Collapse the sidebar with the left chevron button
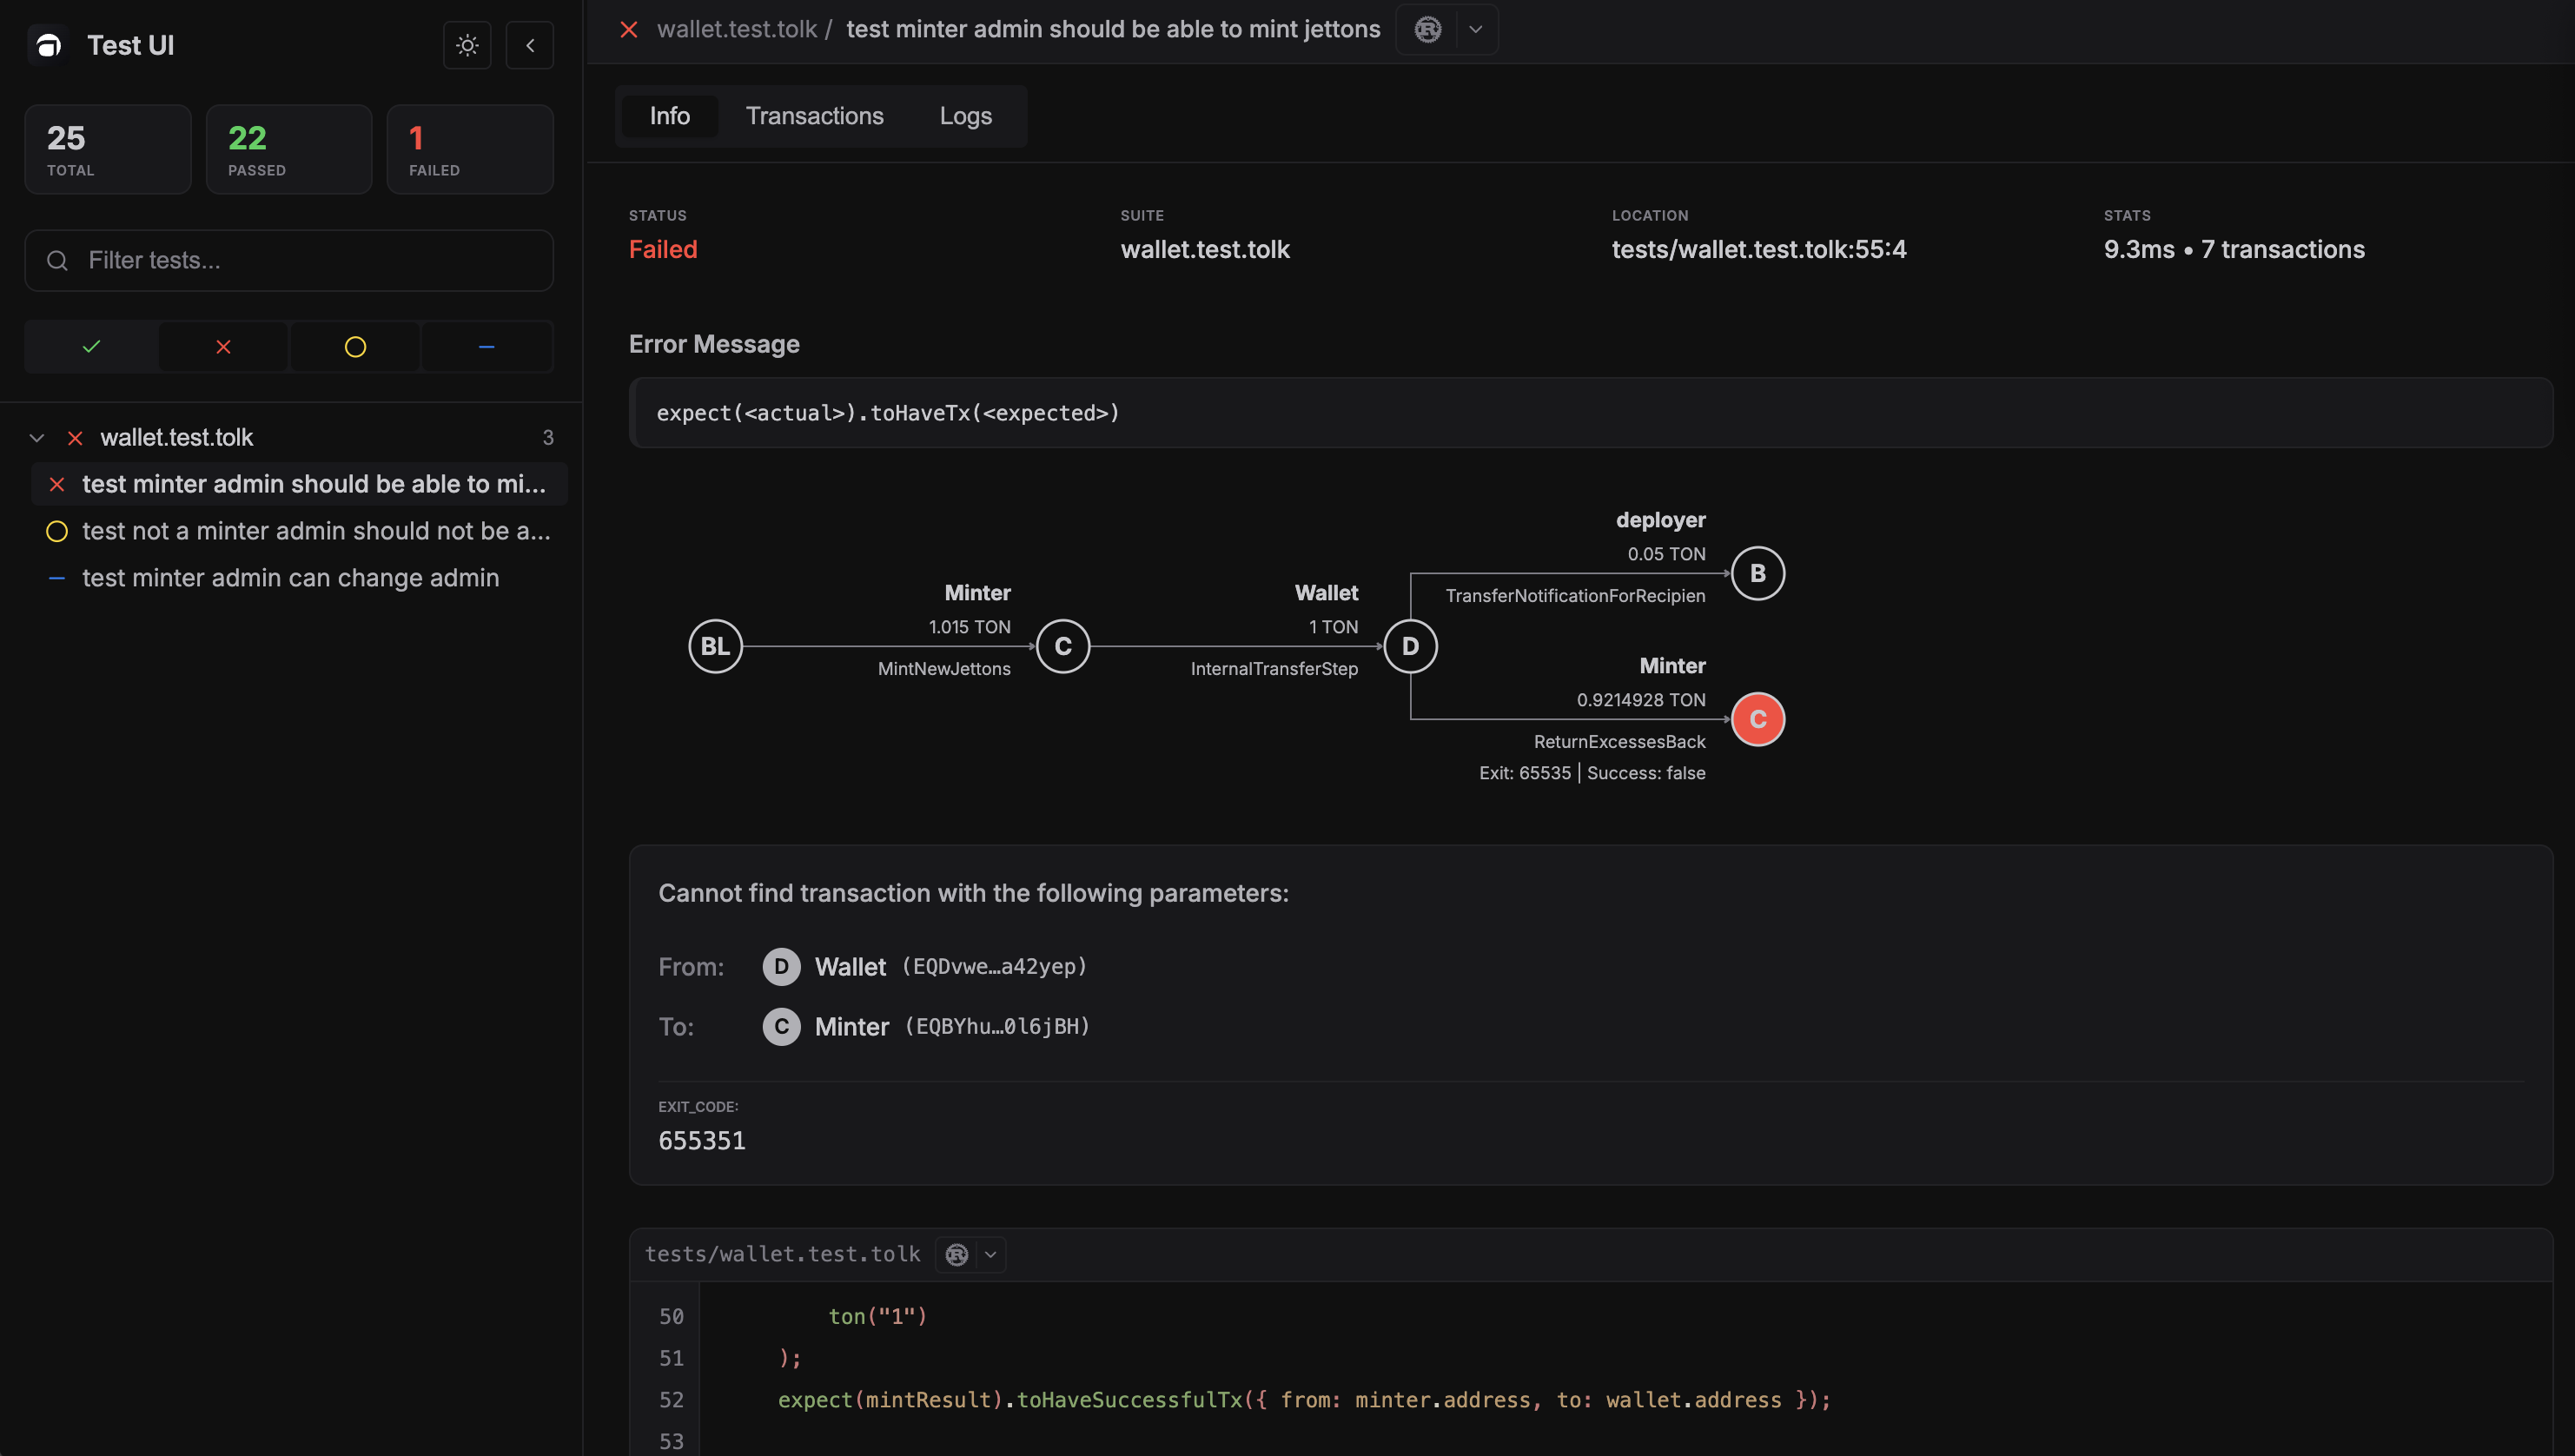 pos(530,45)
